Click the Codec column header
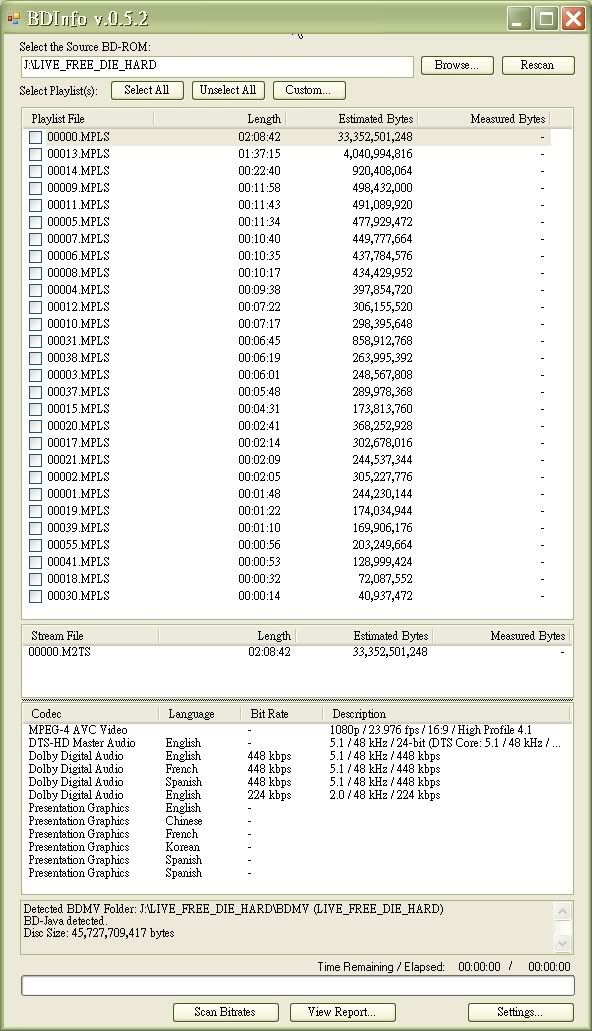Screen dimensions: 592x1031 91,713
